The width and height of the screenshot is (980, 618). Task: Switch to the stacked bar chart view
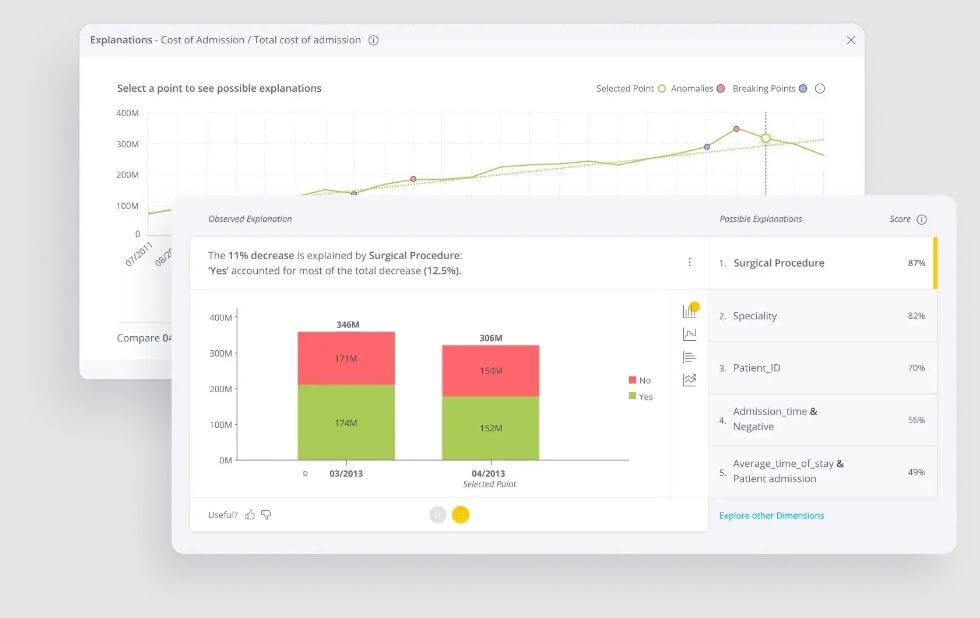[x=689, y=311]
